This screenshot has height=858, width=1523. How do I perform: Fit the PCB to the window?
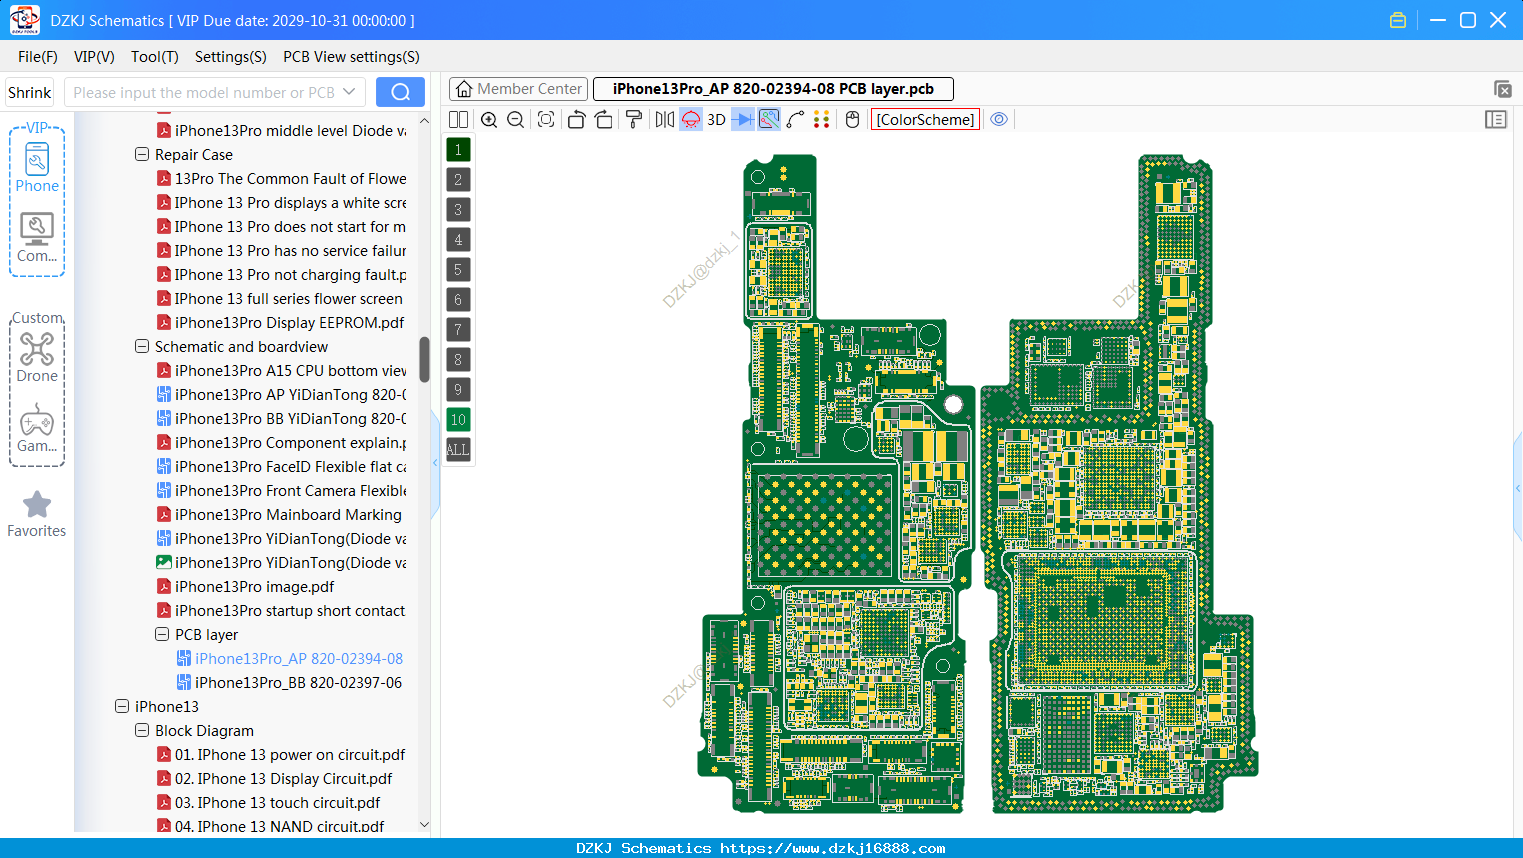(x=546, y=120)
